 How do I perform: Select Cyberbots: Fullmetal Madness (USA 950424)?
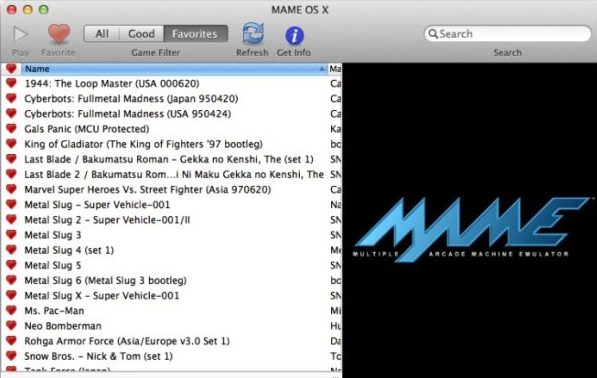tap(128, 114)
